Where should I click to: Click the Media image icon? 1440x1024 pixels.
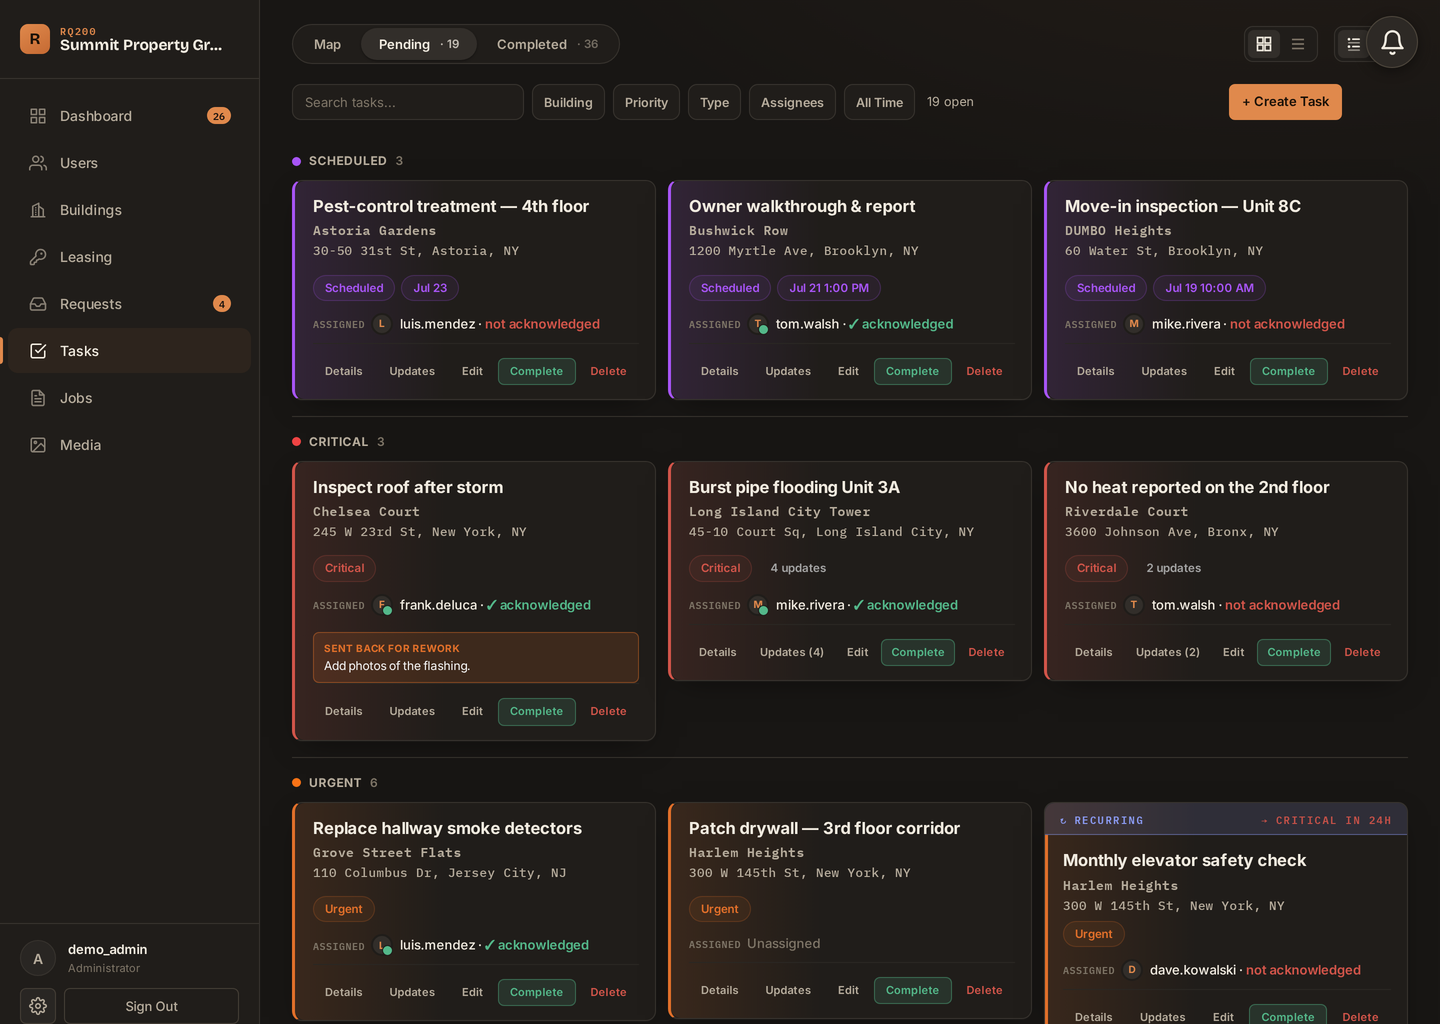coord(38,445)
